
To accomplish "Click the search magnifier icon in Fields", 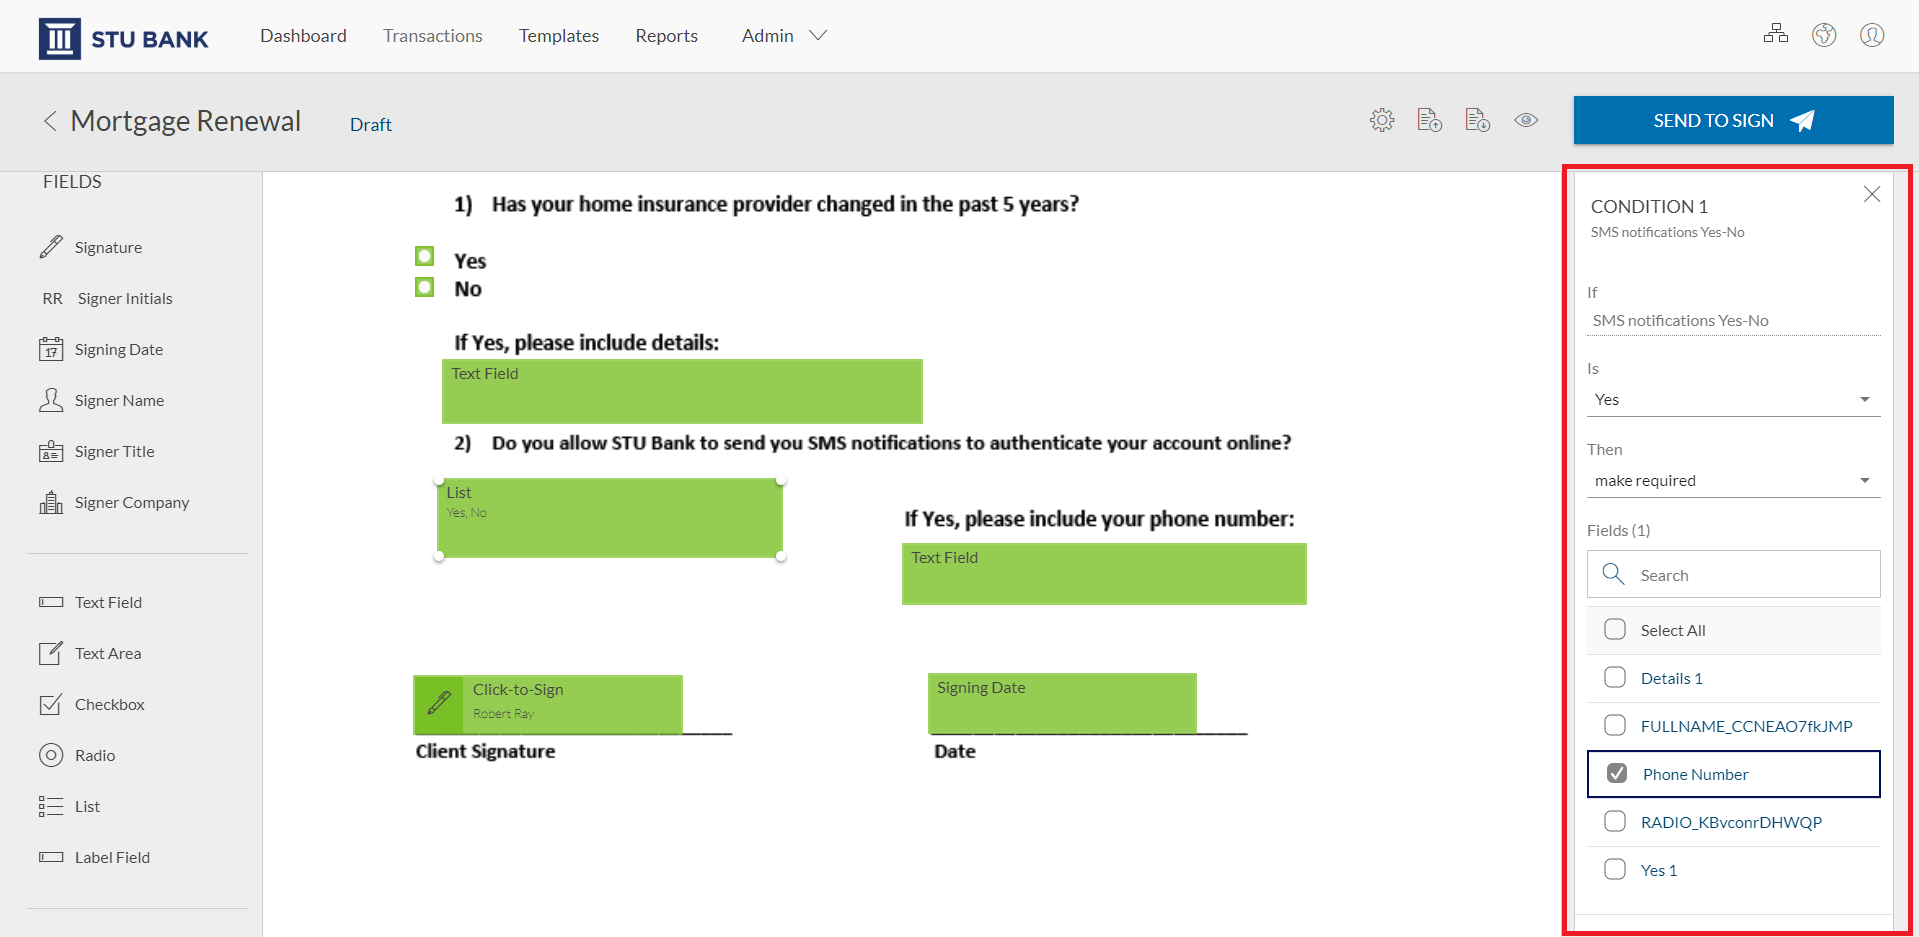I will (1613, 574).
